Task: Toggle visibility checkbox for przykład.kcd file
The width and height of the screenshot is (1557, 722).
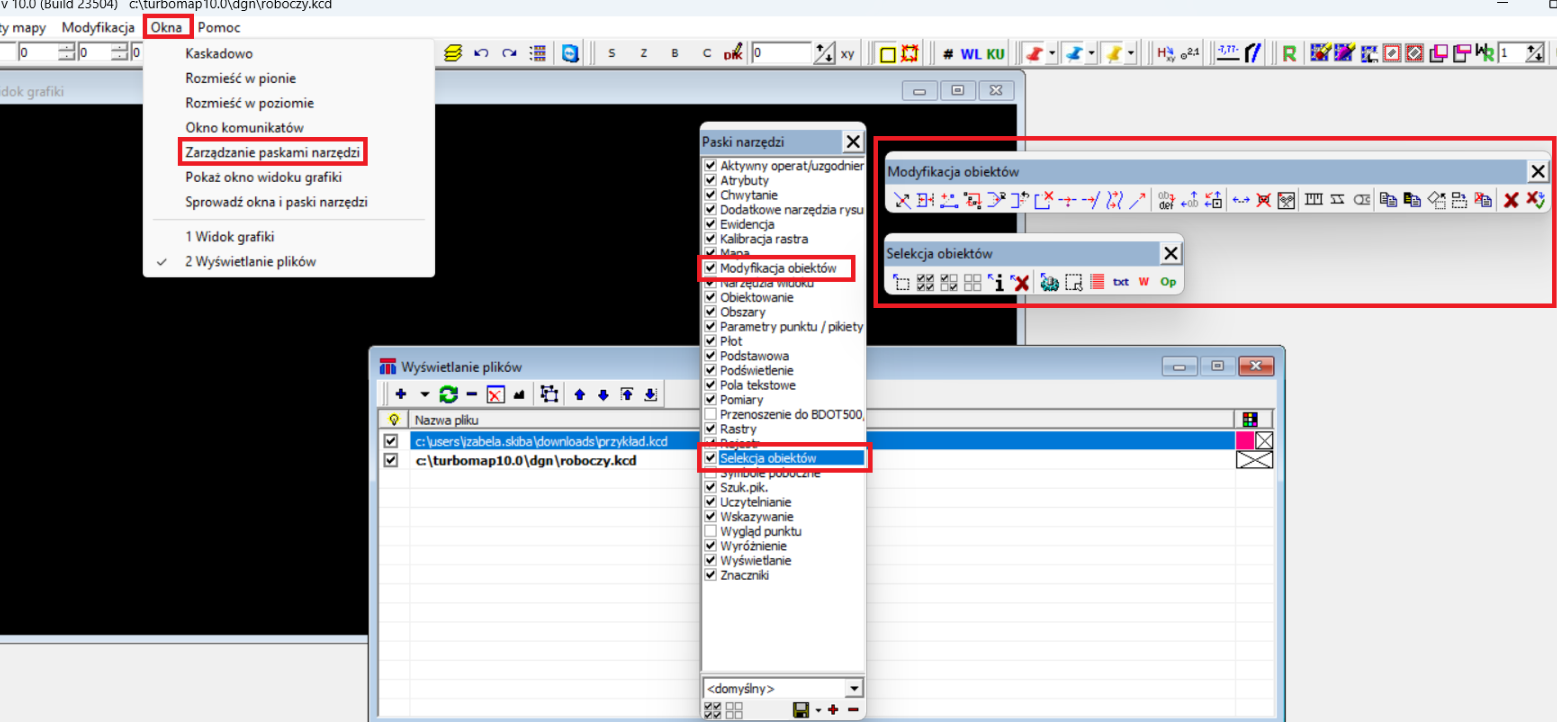Action: pyautogui.click(x=391, y=441)
